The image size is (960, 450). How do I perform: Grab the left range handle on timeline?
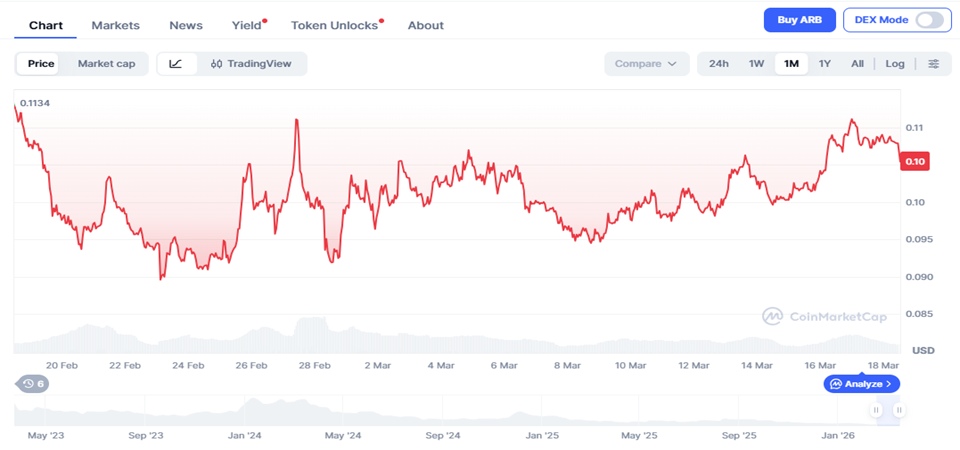pos(877,410)
